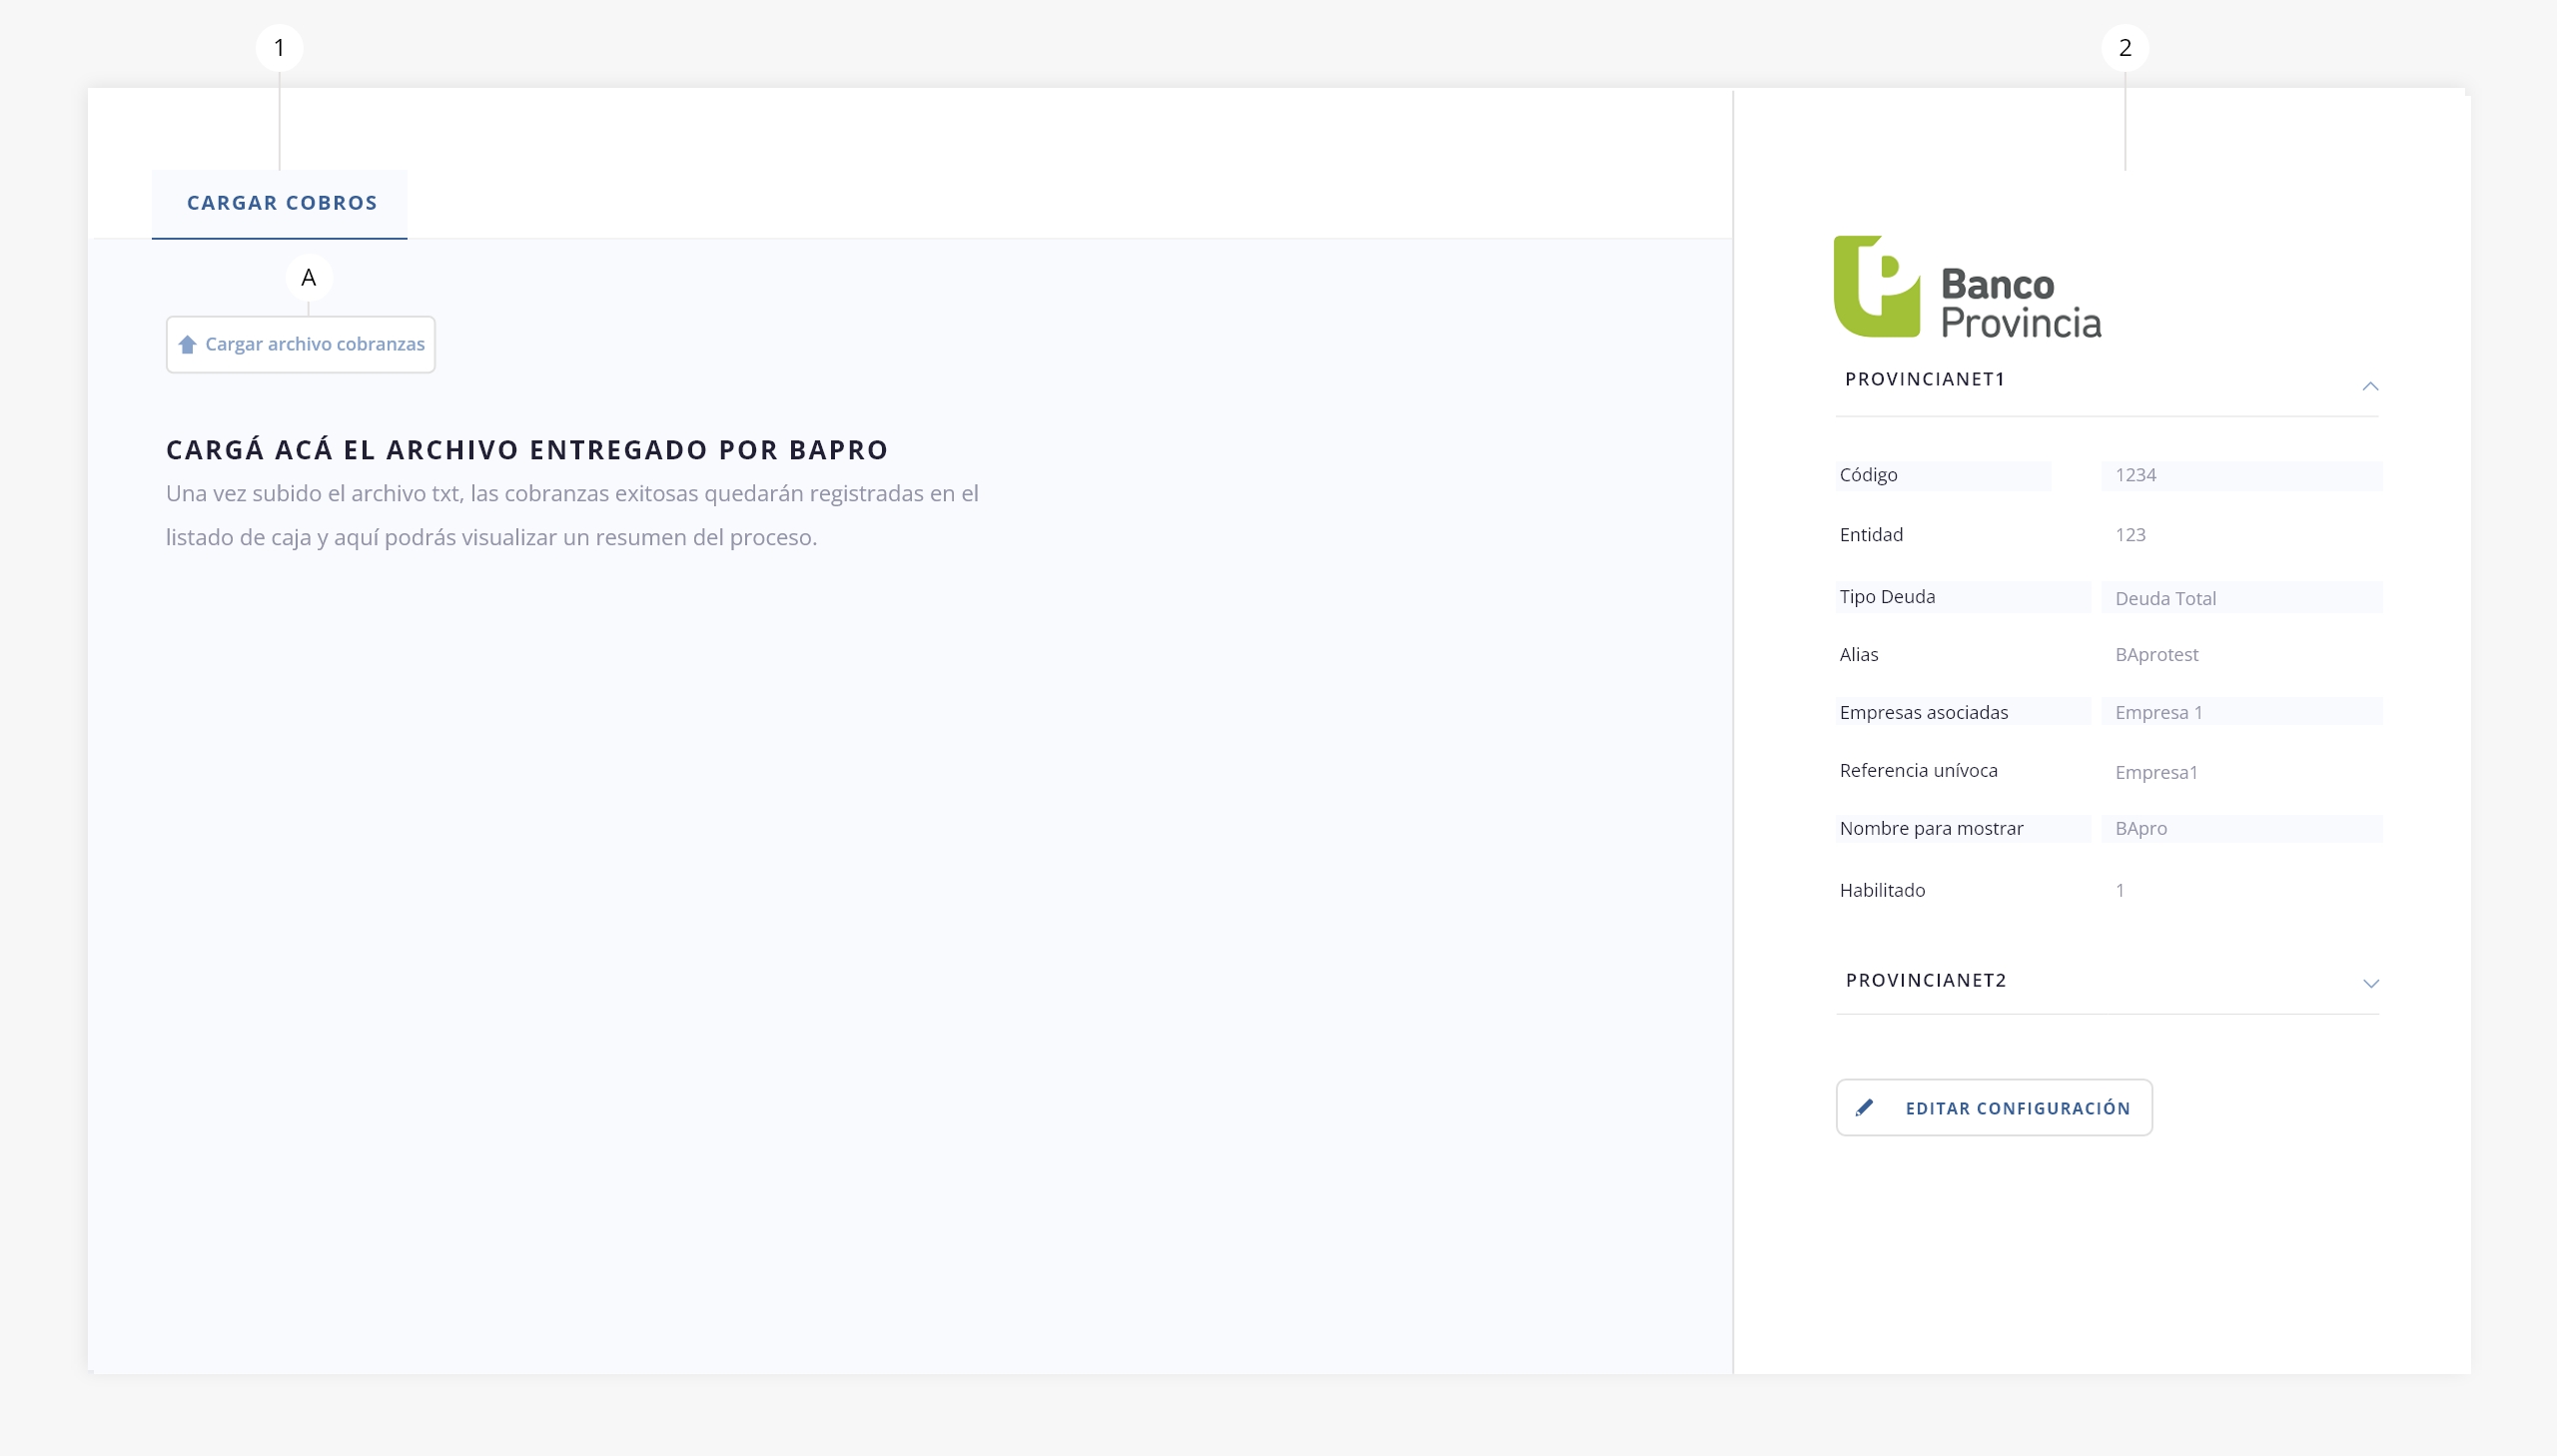The width and height of the screenshot is (2557, 1456).
Task: Click the upload arrow icon
Action: pyautogui.click(x=187, y=345)
